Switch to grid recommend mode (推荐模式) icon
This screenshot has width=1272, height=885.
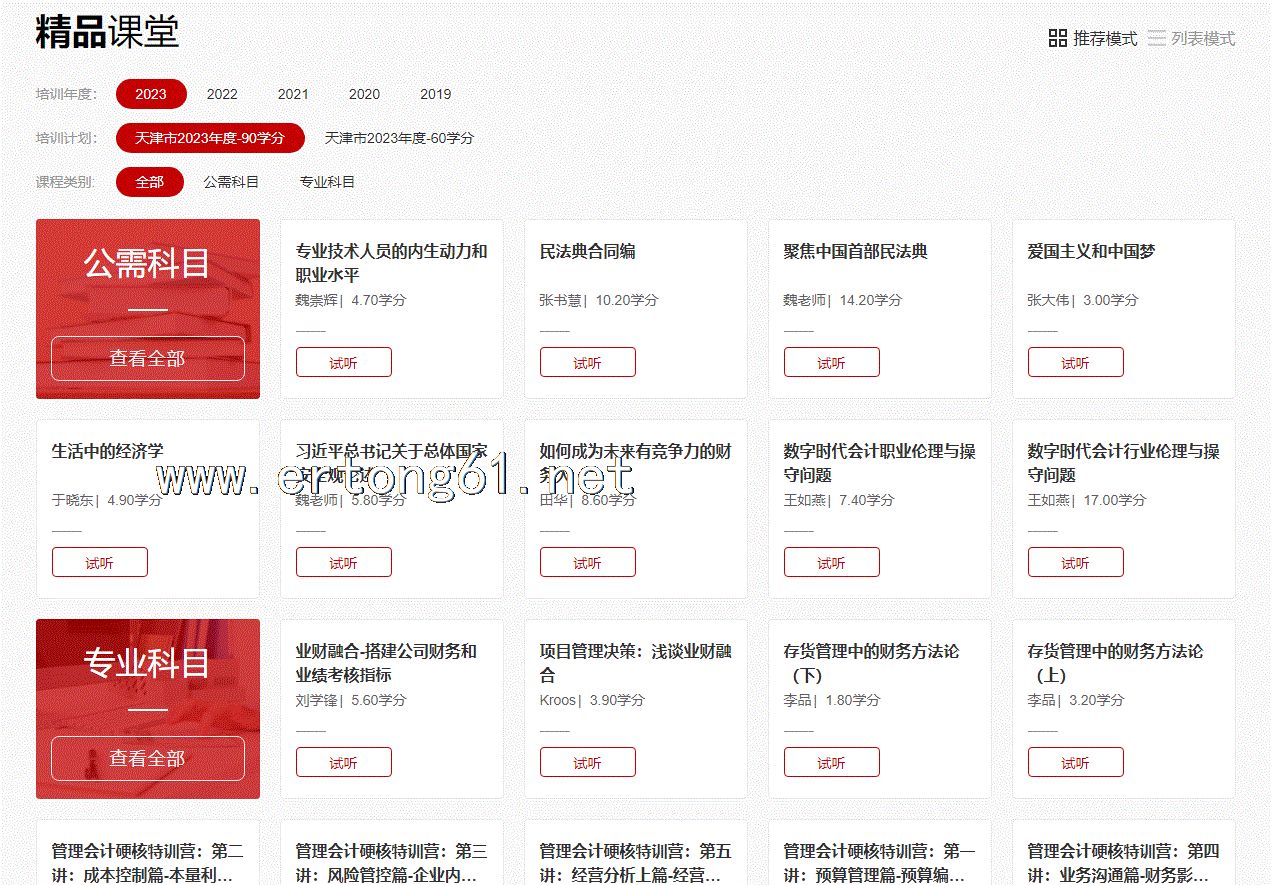pos(1057,39)
